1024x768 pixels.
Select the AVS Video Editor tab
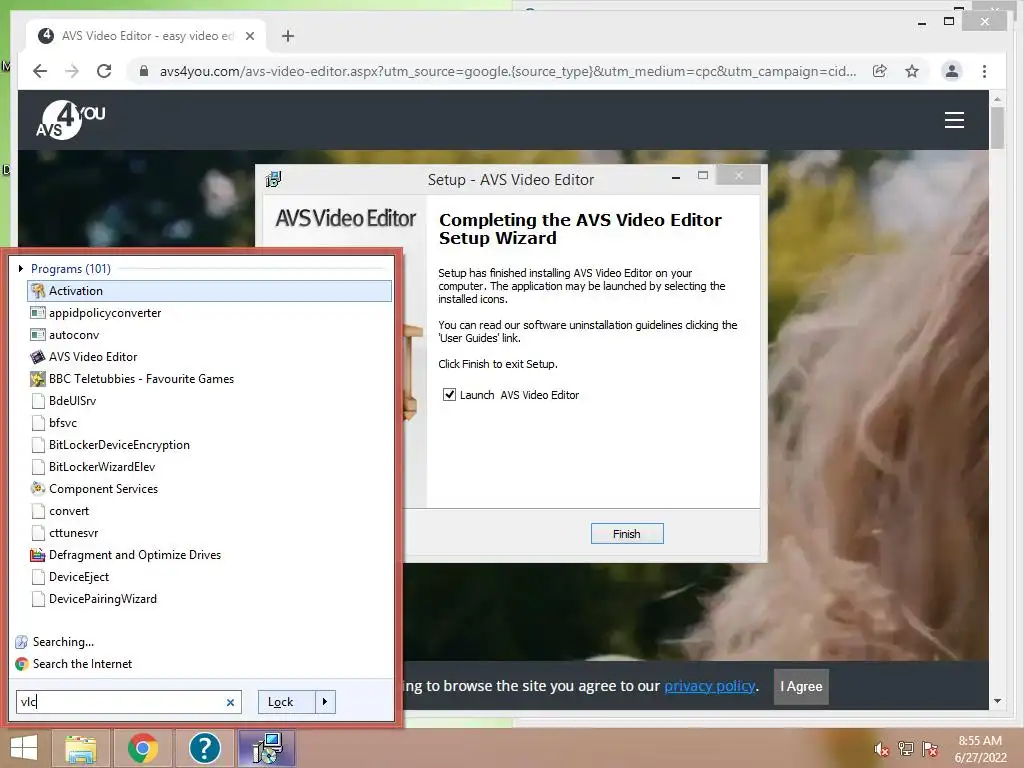[x=146, y=36]
